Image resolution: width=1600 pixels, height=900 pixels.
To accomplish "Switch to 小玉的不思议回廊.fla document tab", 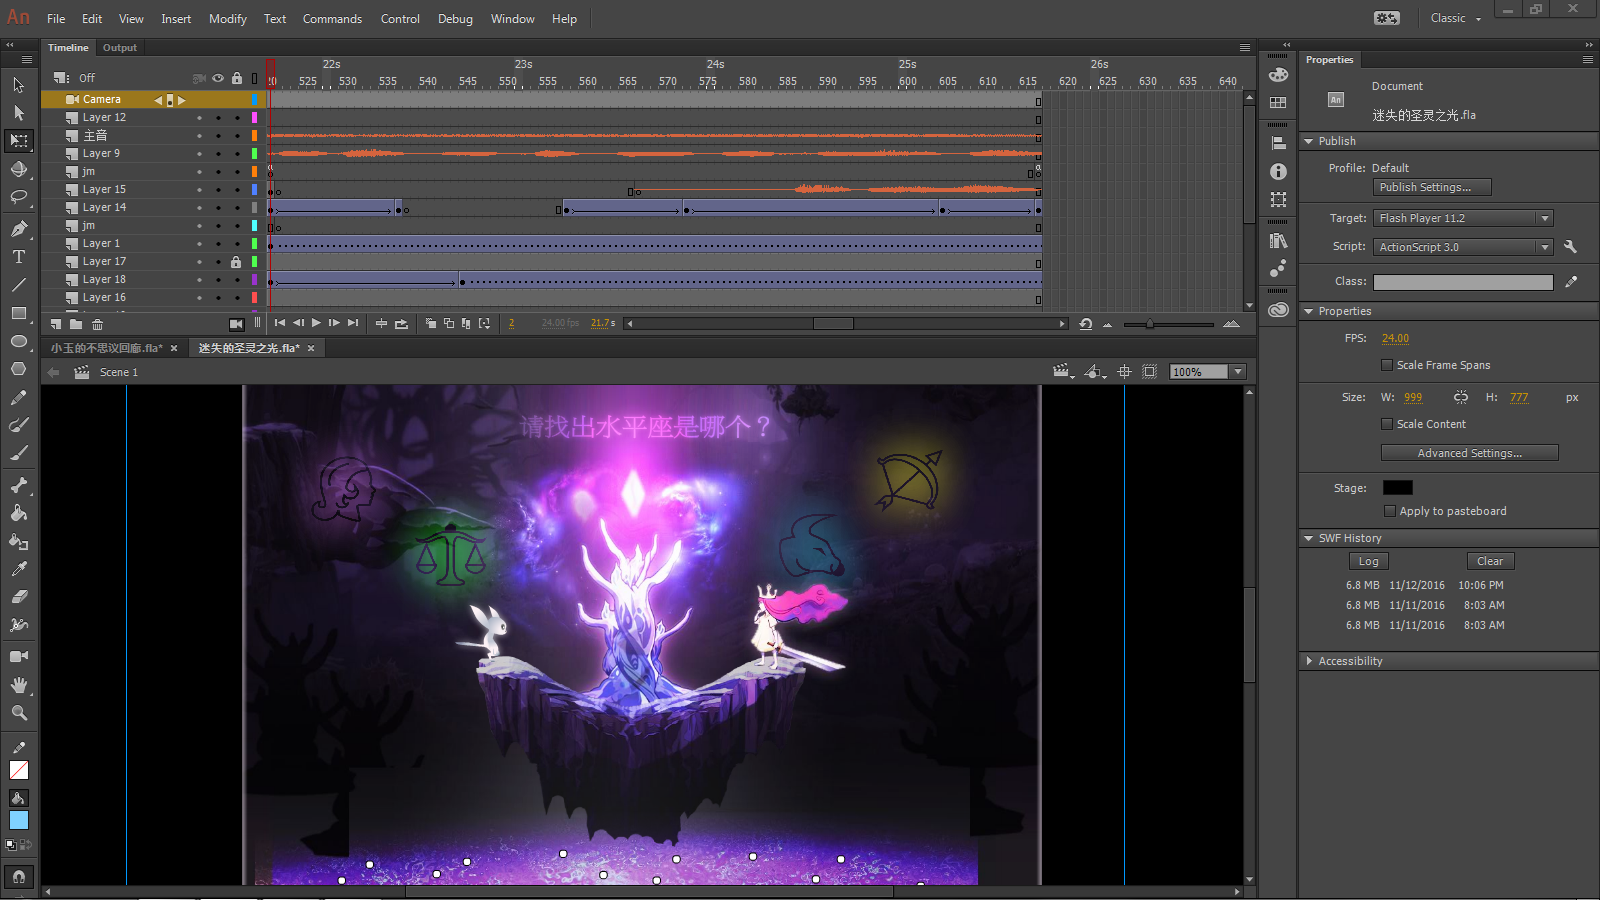I will (x=106, y=348).
